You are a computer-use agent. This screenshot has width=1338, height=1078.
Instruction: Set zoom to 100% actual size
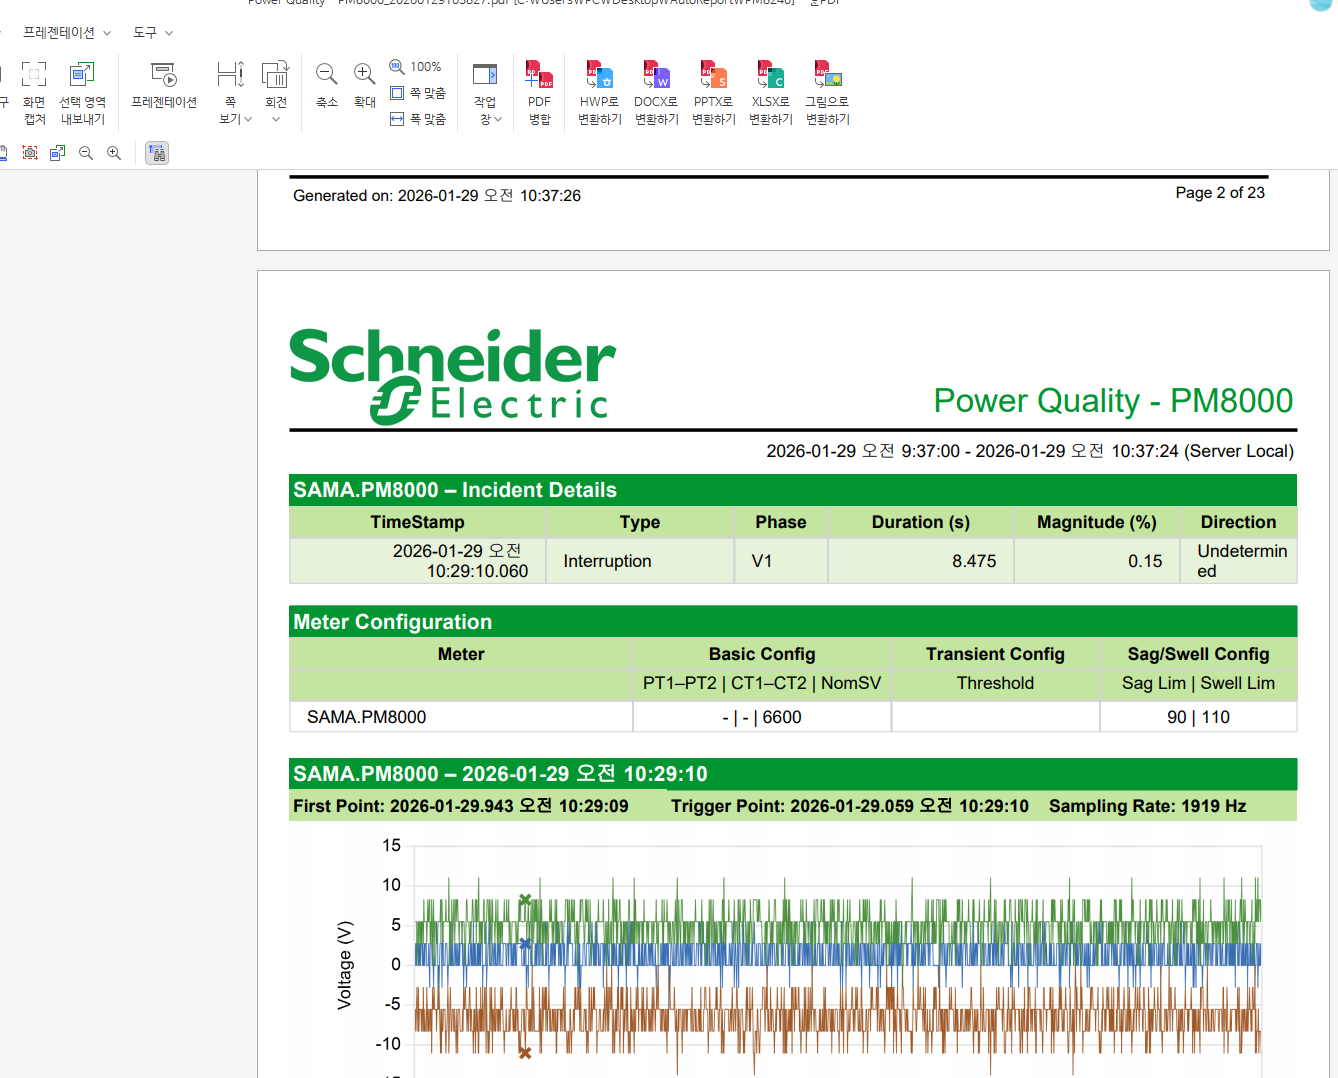point(416,67)
